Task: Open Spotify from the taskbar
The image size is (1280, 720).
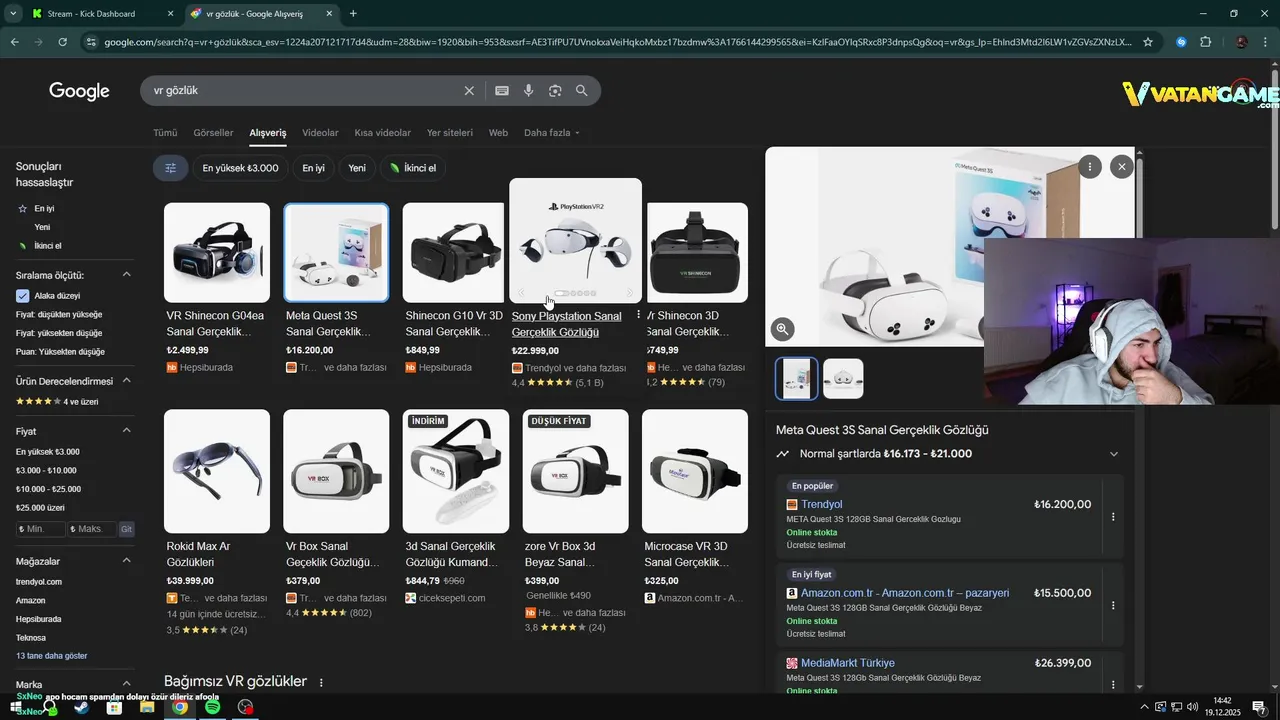Action: (212, 707)
